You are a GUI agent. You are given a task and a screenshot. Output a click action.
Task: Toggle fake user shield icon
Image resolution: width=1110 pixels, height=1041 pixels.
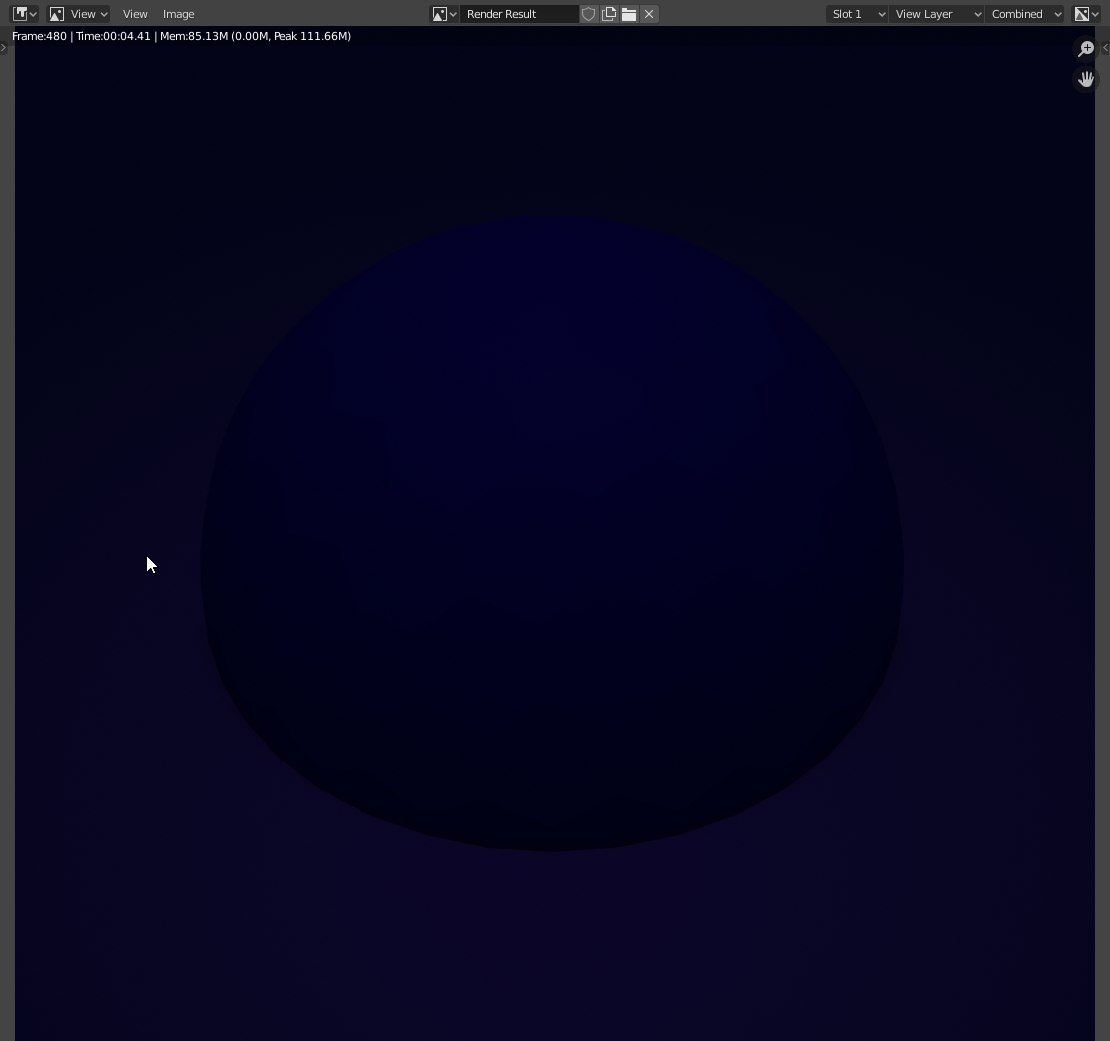pos(588,14)
